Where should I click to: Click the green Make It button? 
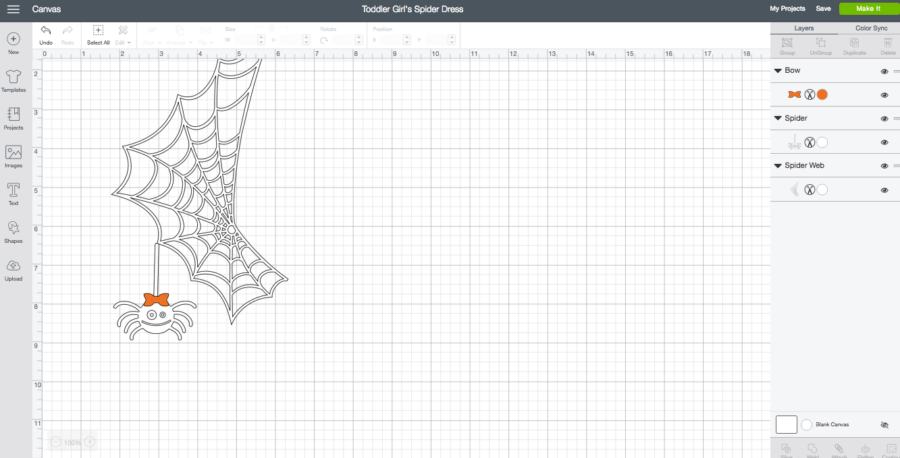(x=868, y=9)
